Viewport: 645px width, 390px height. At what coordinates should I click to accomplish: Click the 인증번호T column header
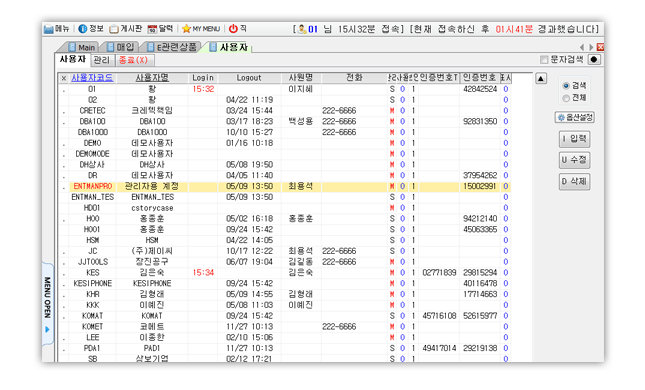click(439, 78)
